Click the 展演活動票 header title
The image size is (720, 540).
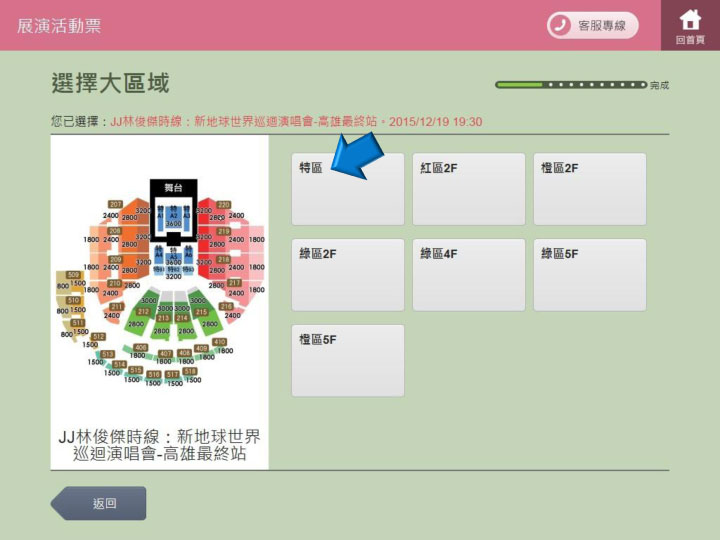click(59, 26)
